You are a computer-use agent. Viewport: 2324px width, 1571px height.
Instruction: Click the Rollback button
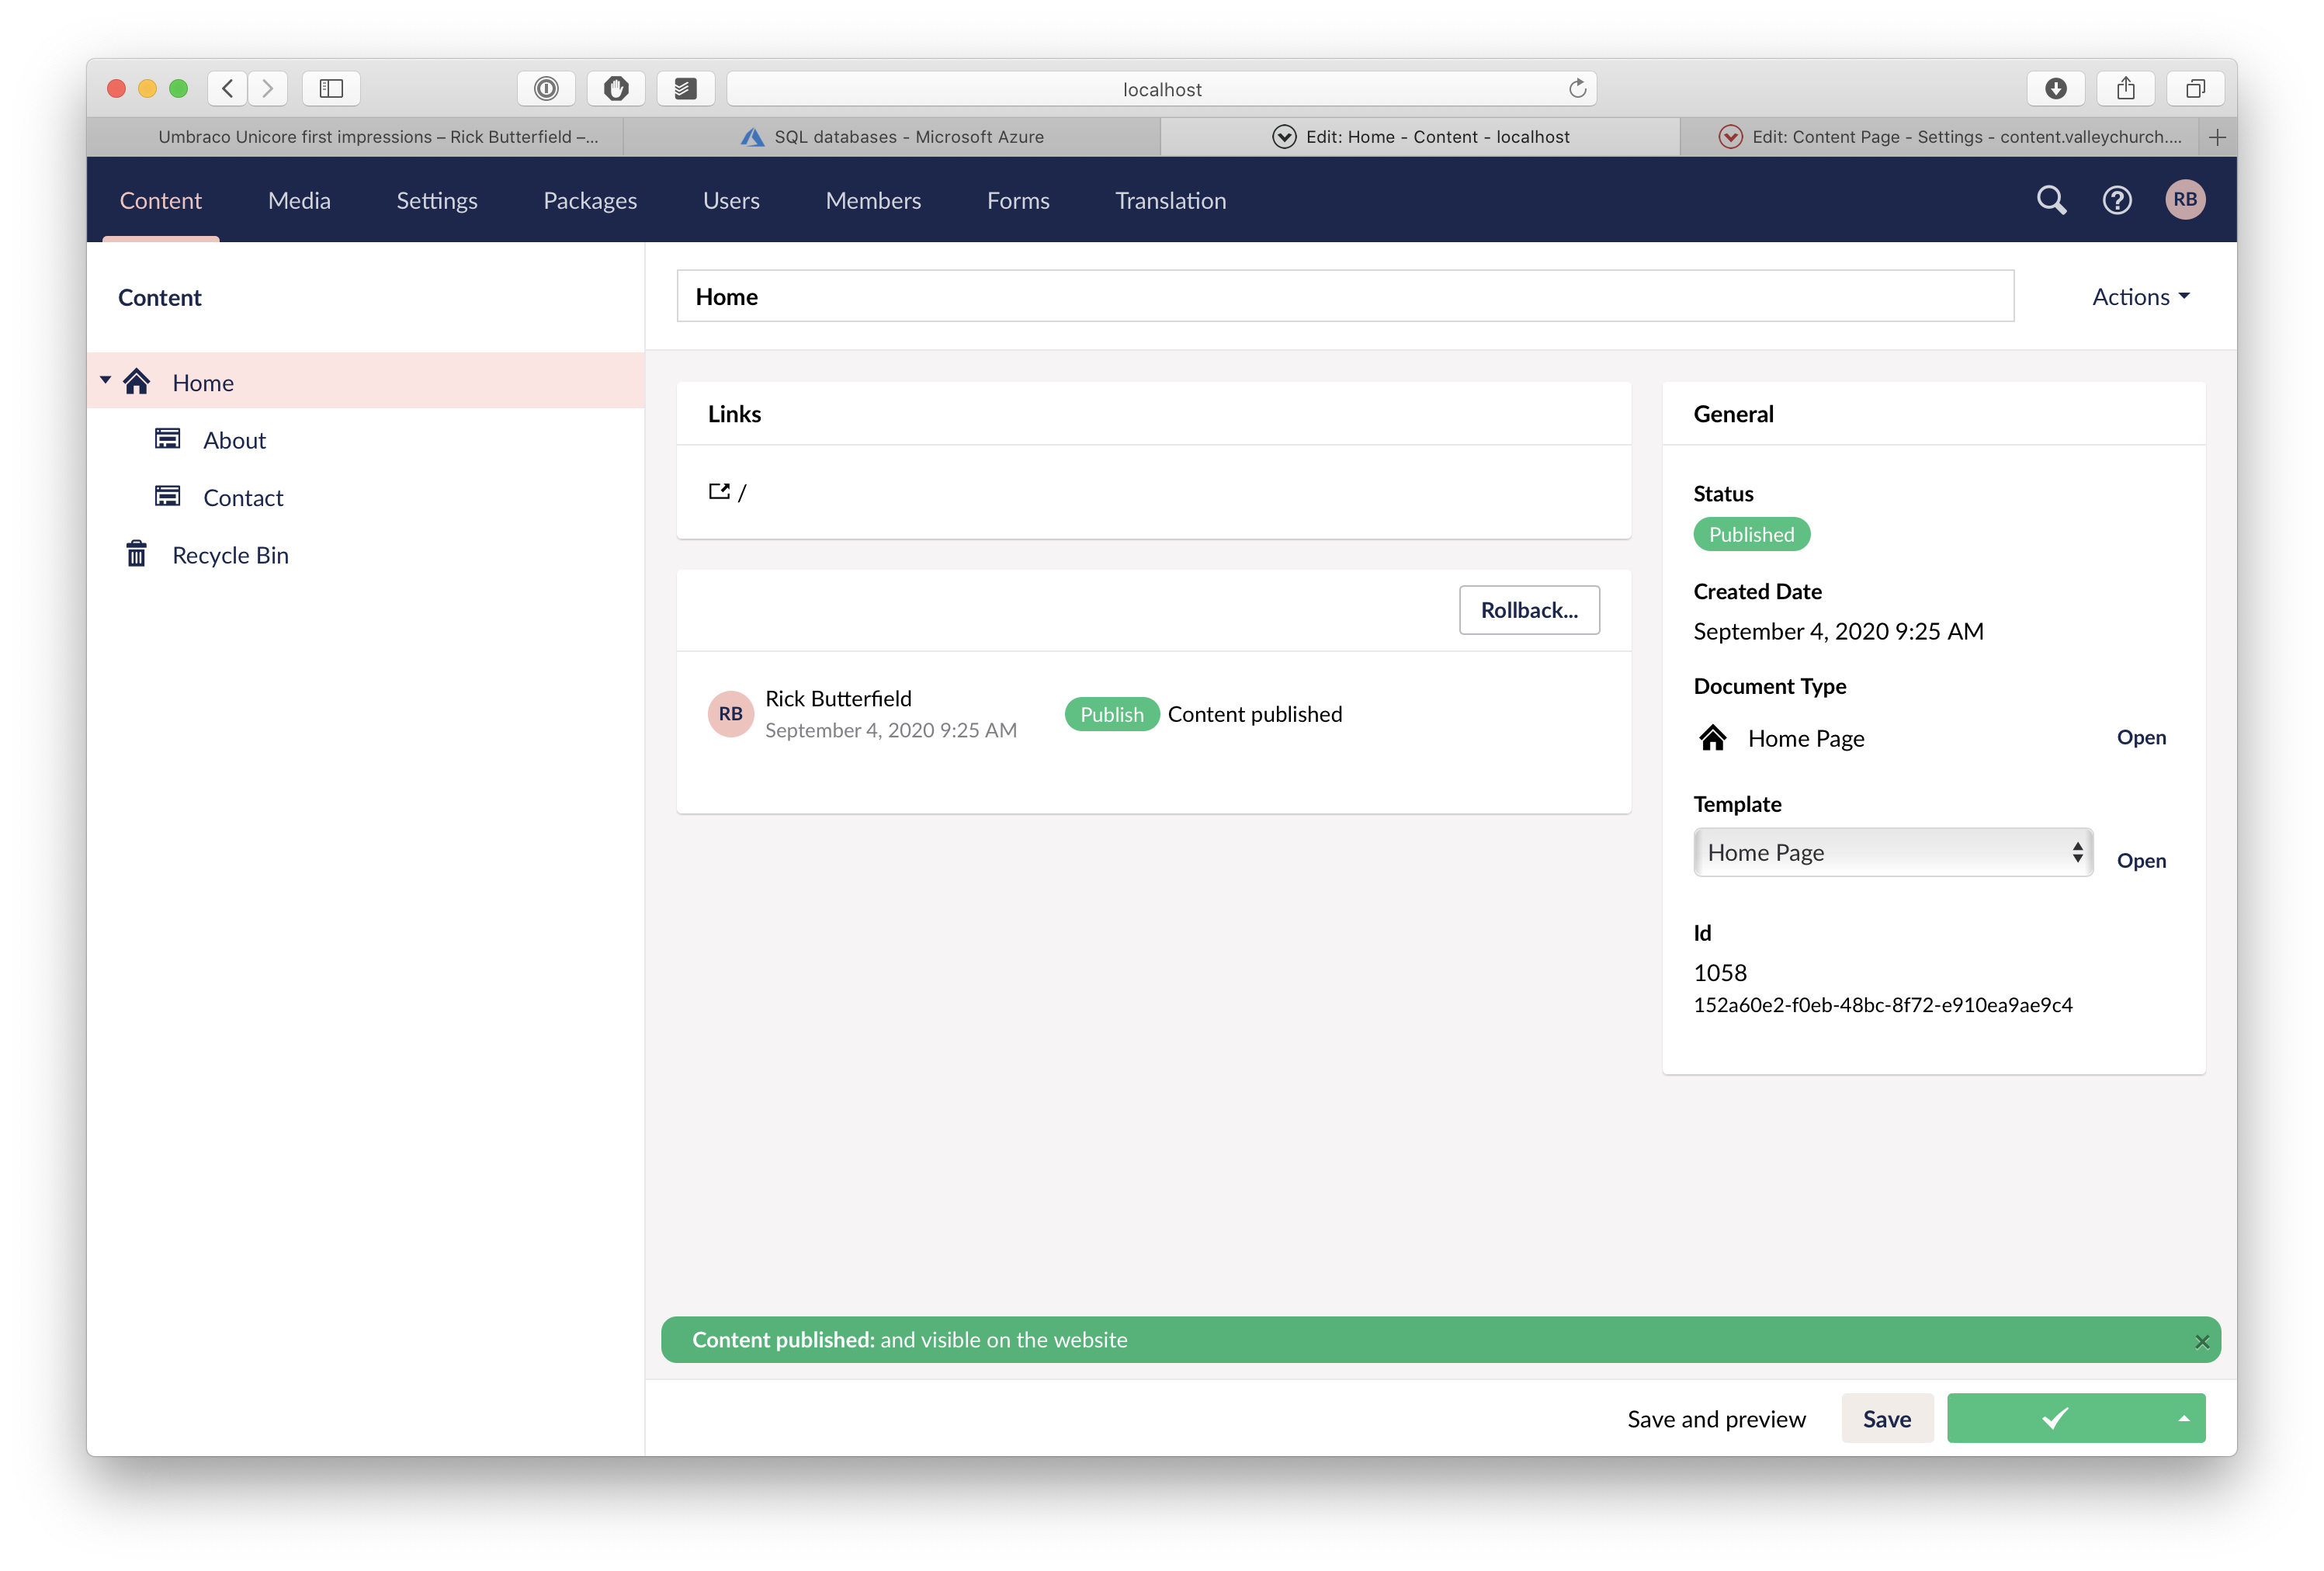click(x=1528, y=609)
